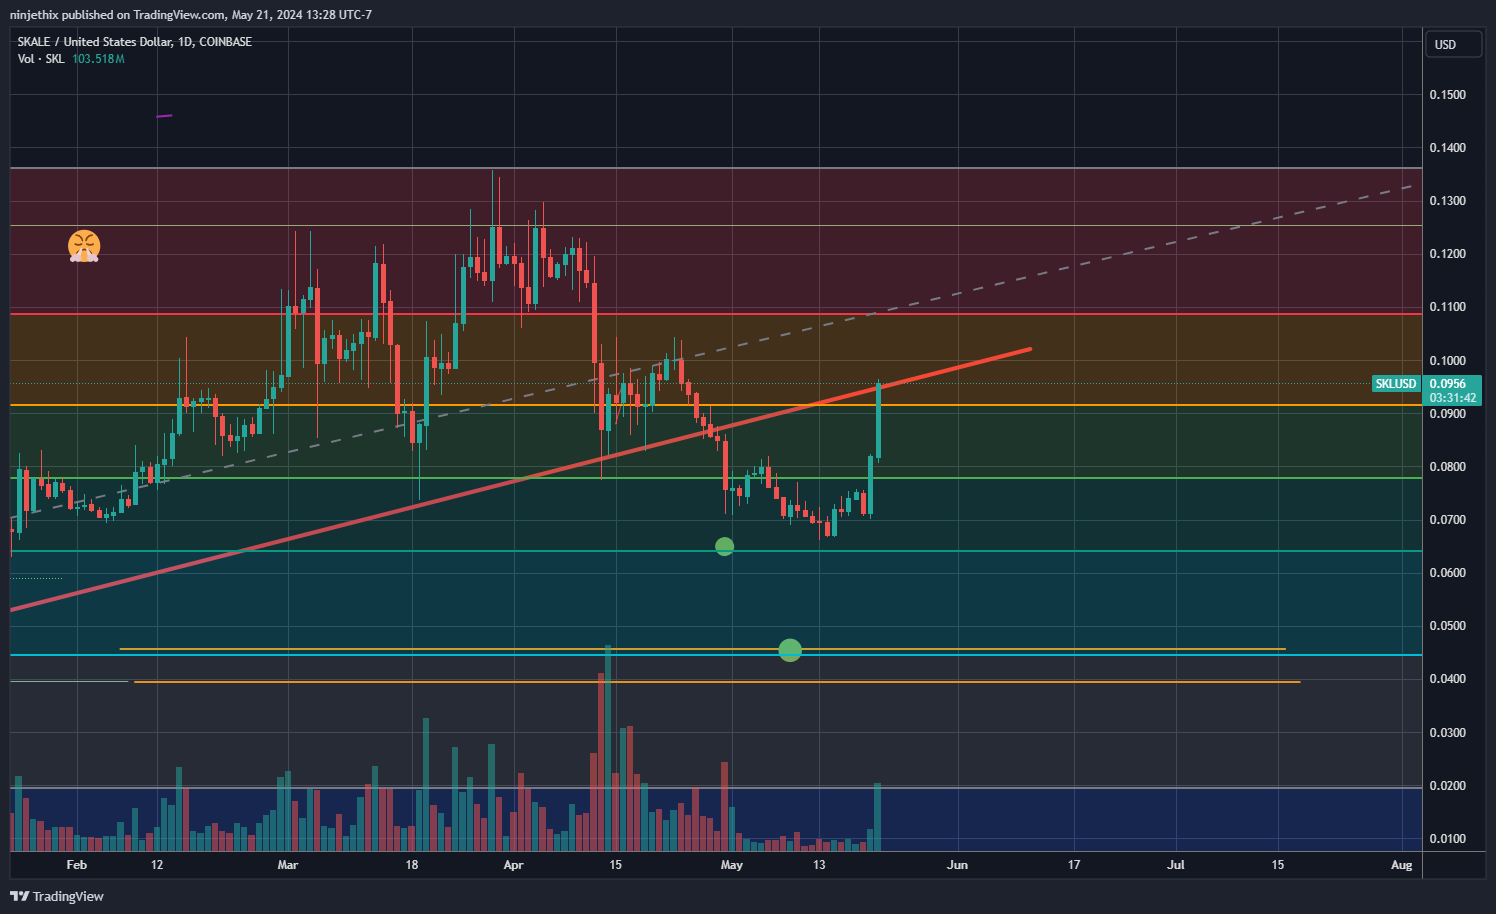Screen dimensions: 1496x914
Task: Click the USD currency button
Action: point(1453,44)
